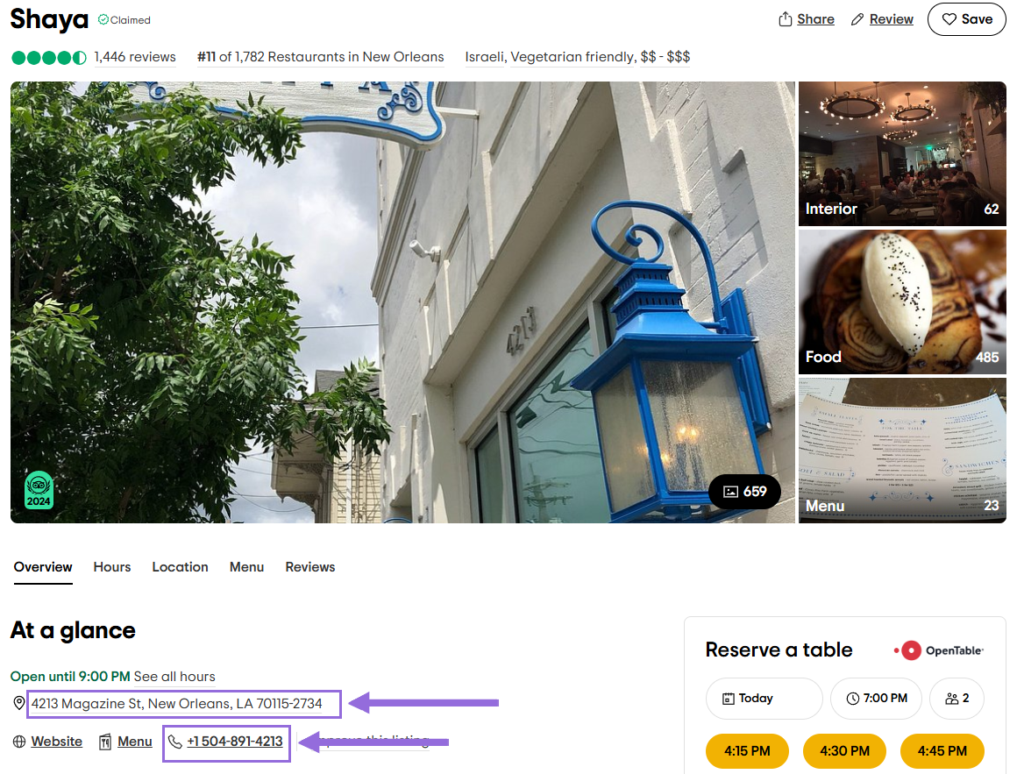Screen dimensions: 1024x774
Task: Click the people icon in party size selector
Action: pyautogui.click(x=952, y=699)
